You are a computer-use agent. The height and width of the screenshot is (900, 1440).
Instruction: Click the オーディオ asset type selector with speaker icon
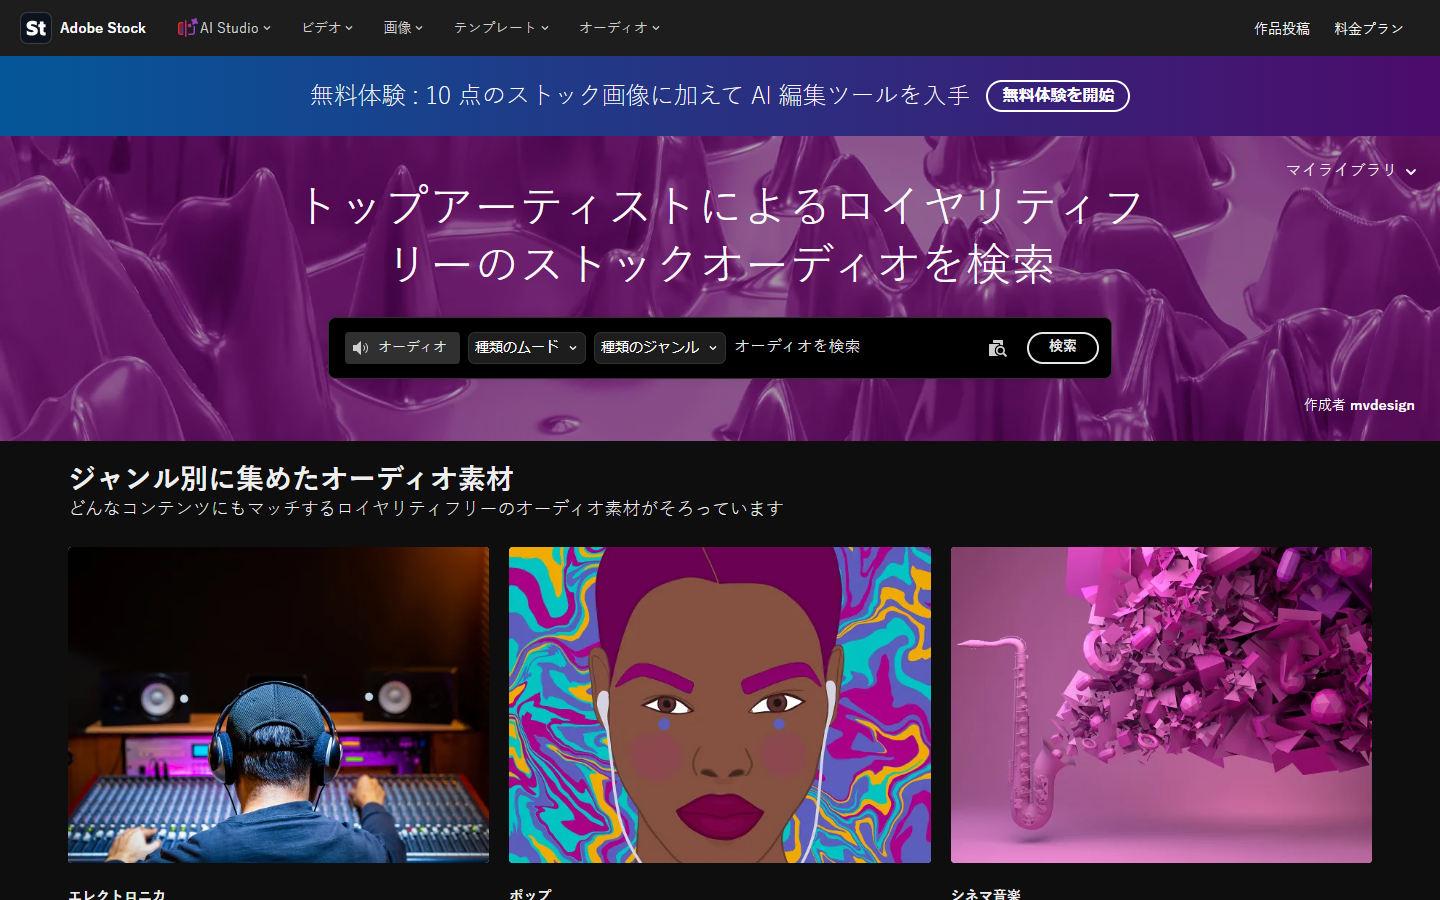402,347
